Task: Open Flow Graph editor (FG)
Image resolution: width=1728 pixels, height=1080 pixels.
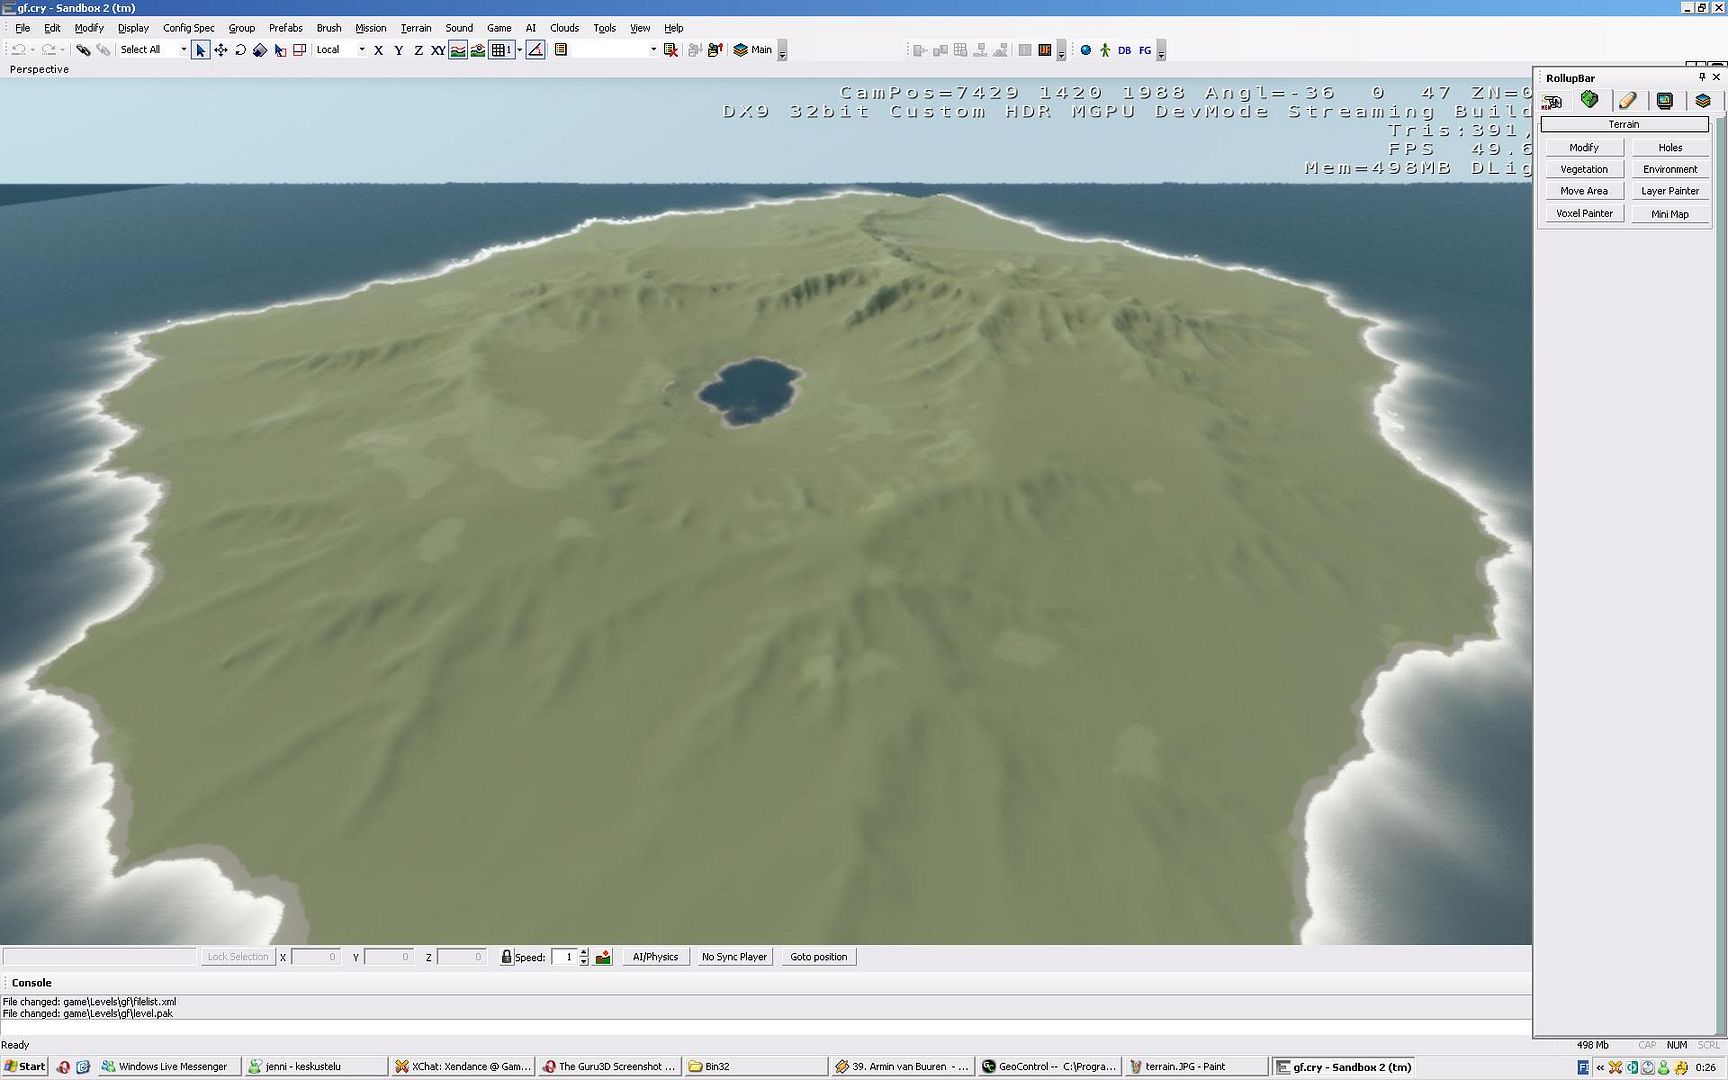Action: coord(1145,50)
